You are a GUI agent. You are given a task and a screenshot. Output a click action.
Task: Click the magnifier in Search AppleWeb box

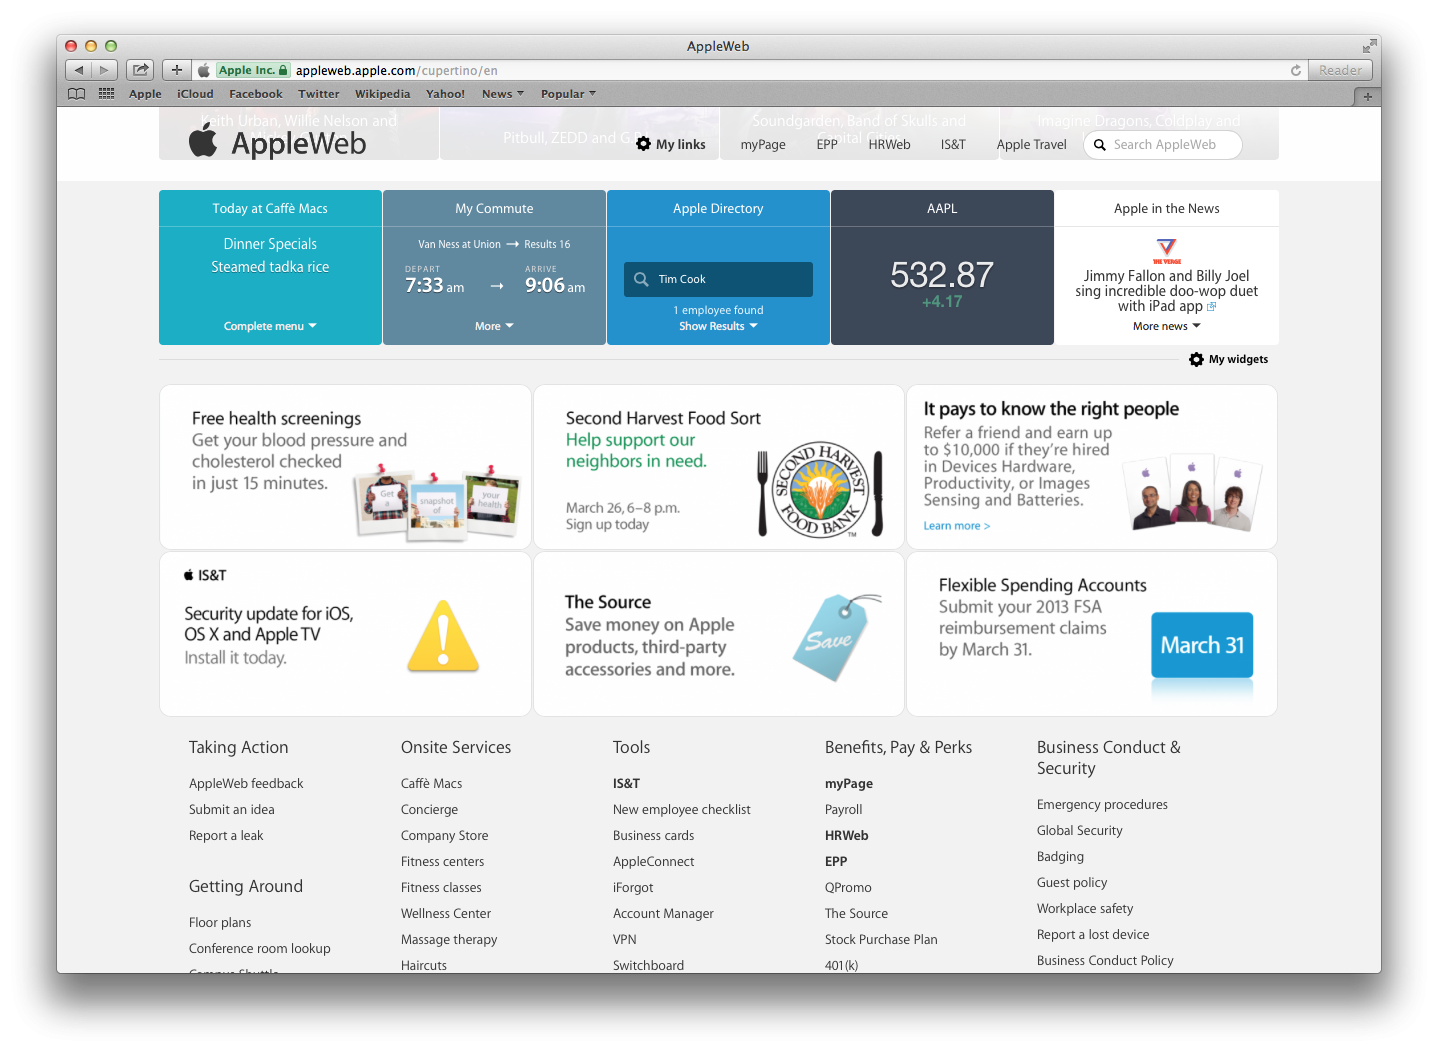click(x=1100, y=145)
